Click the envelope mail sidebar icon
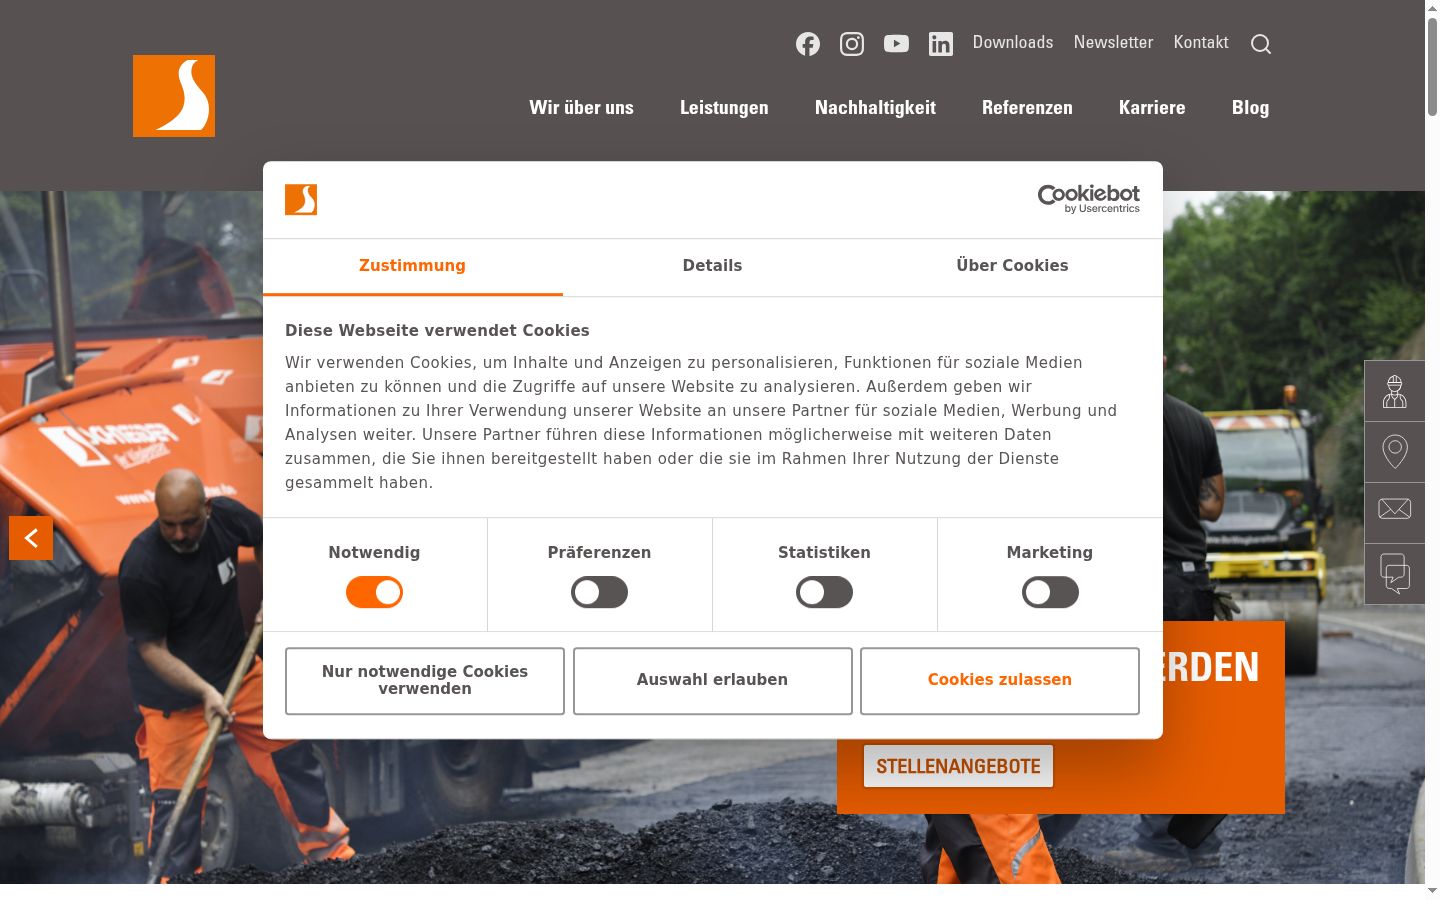Image resolution: width=1440 pixels, height=900 pixels. point(1394,513)
